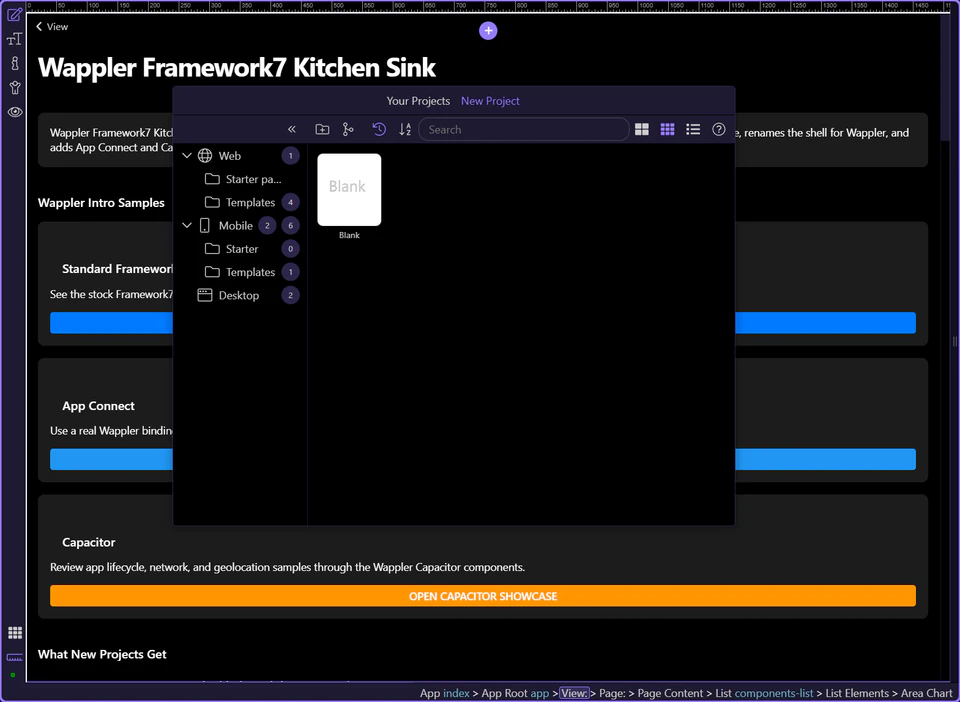Open the info icon in left sidebar
The width and height of the screenshot is (960, 702).
(x=15, y=63)
